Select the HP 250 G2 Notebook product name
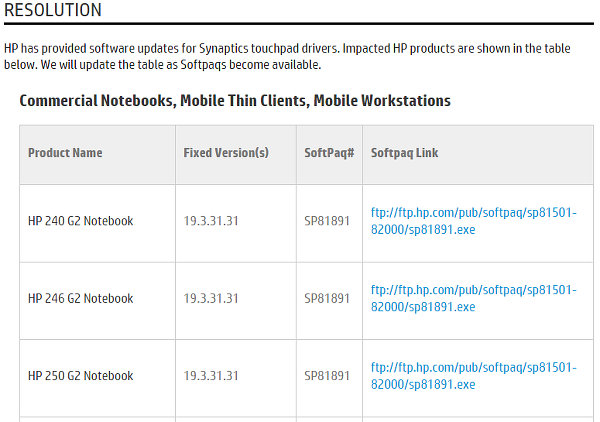600x422 pixels. coord(80,376)
